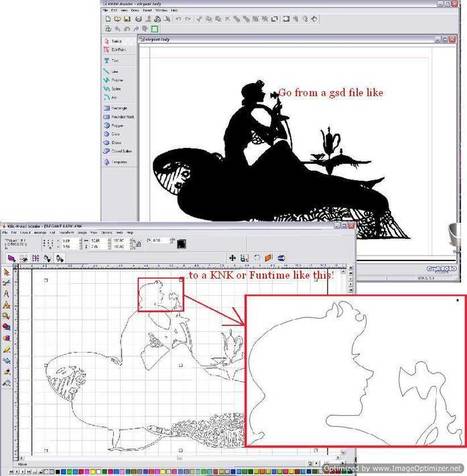Select the Ellipse tool in RoboMaster
Viewport: 467px width, 476px height.
(113, 142)
